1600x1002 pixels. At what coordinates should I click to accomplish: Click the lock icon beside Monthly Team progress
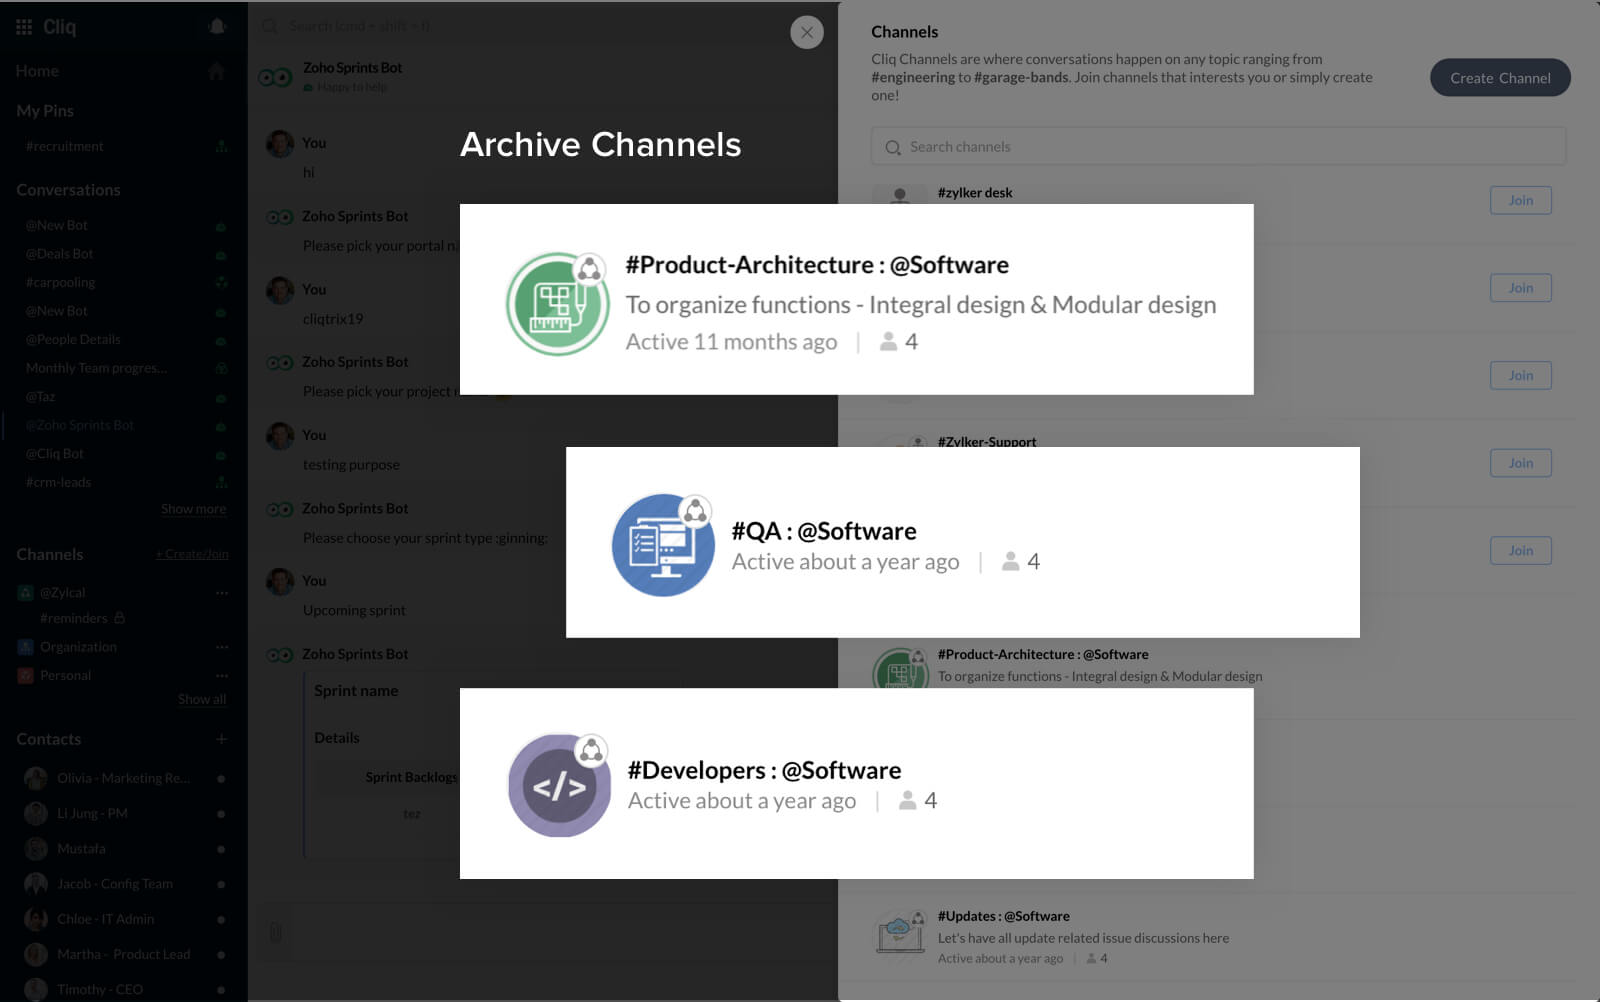(x=221, y=369)
